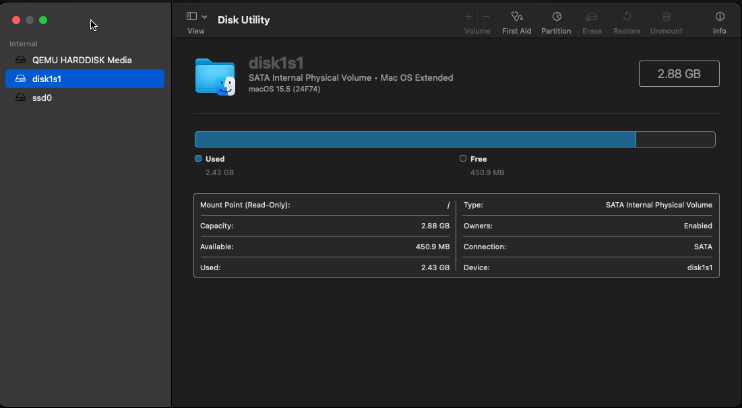Click the Owners Enabled value
This screenshot has width=742, height=408.
pos(698,226)
